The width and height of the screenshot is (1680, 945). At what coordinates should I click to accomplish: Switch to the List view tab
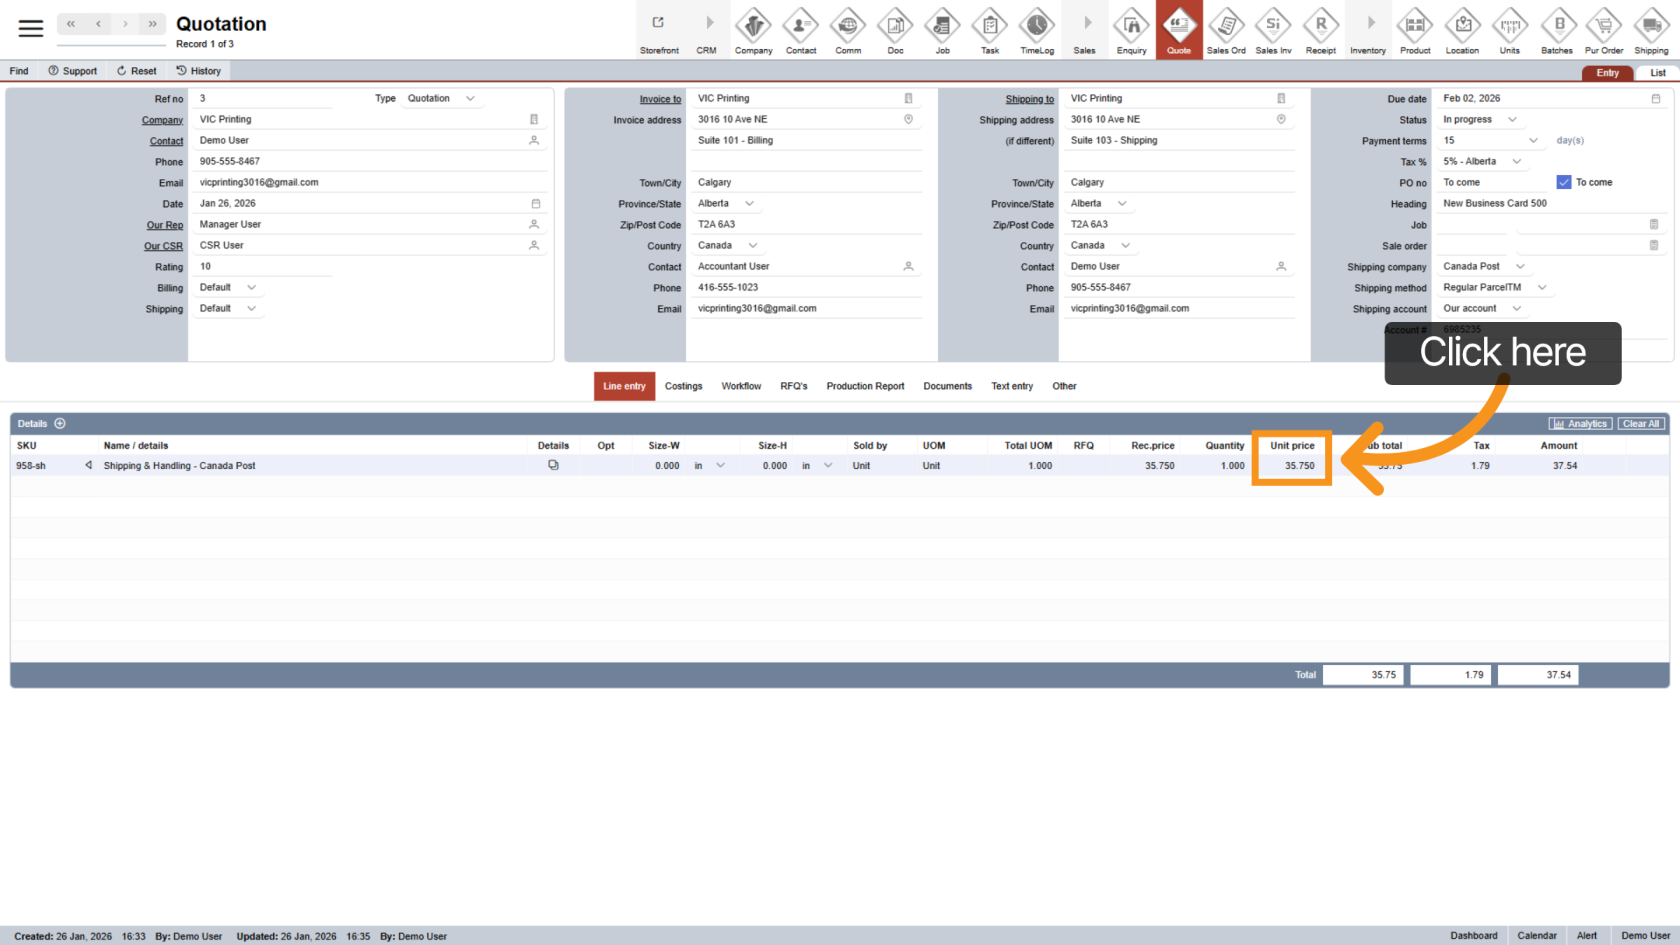1657,73
